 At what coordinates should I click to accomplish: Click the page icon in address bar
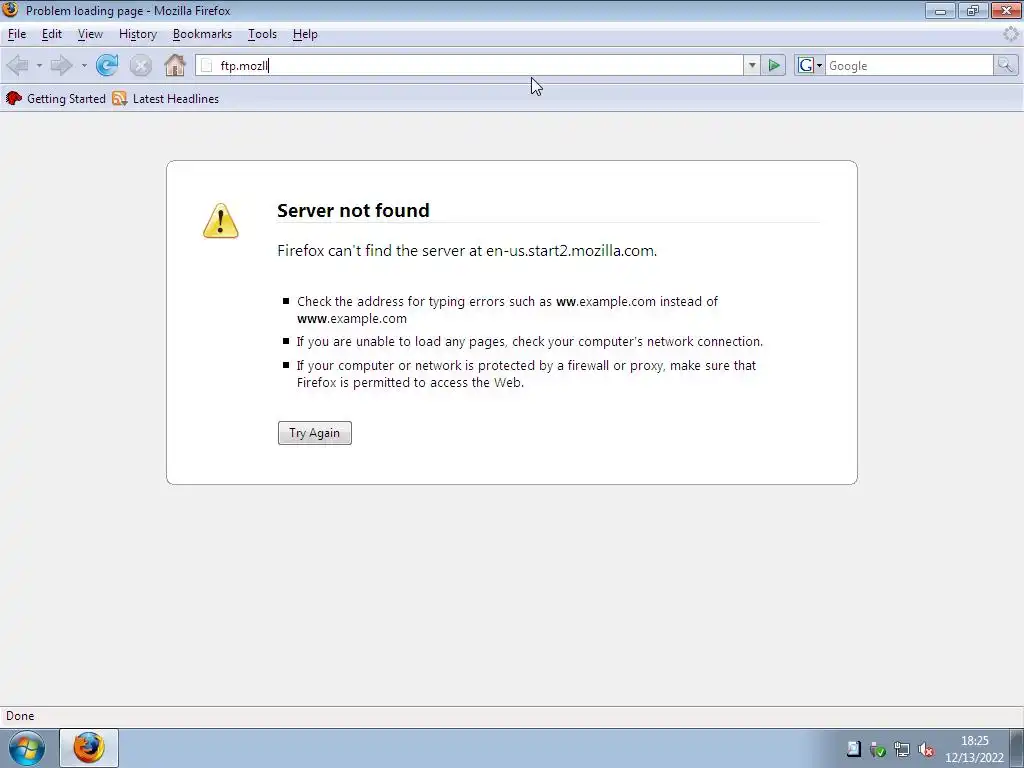(x=206, y=65)
